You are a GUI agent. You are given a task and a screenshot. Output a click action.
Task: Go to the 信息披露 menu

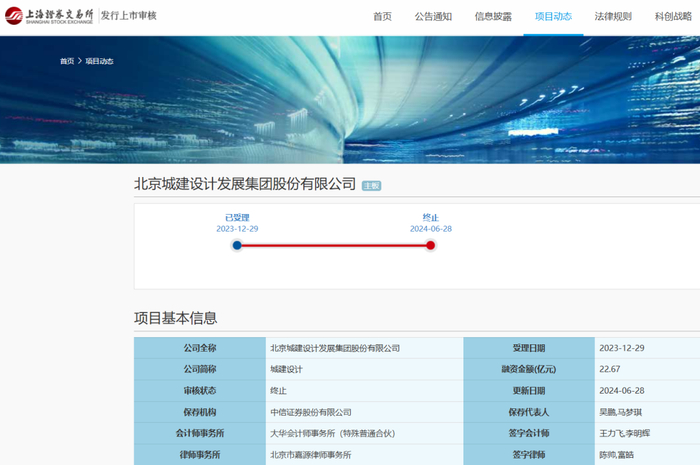pos(493,17)
